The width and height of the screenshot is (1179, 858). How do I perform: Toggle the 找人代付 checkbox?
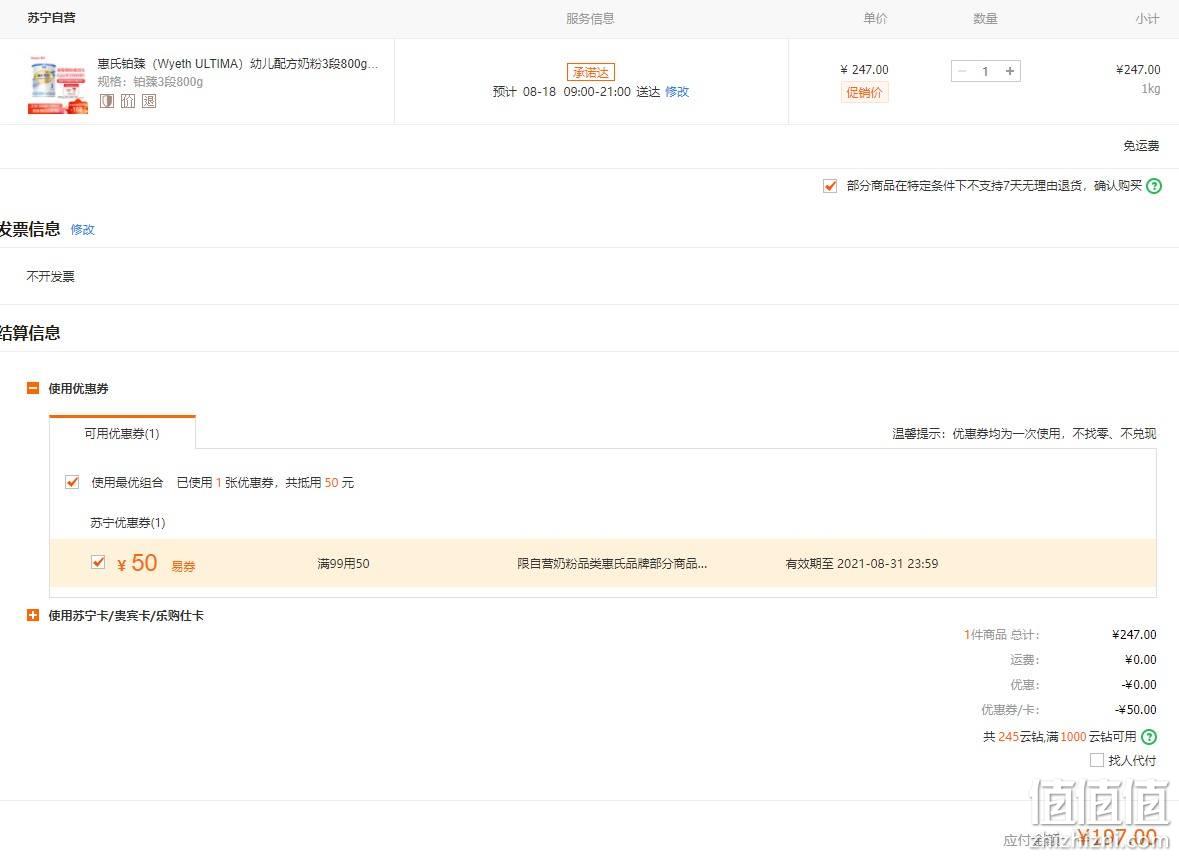(x=1097, y=760)
